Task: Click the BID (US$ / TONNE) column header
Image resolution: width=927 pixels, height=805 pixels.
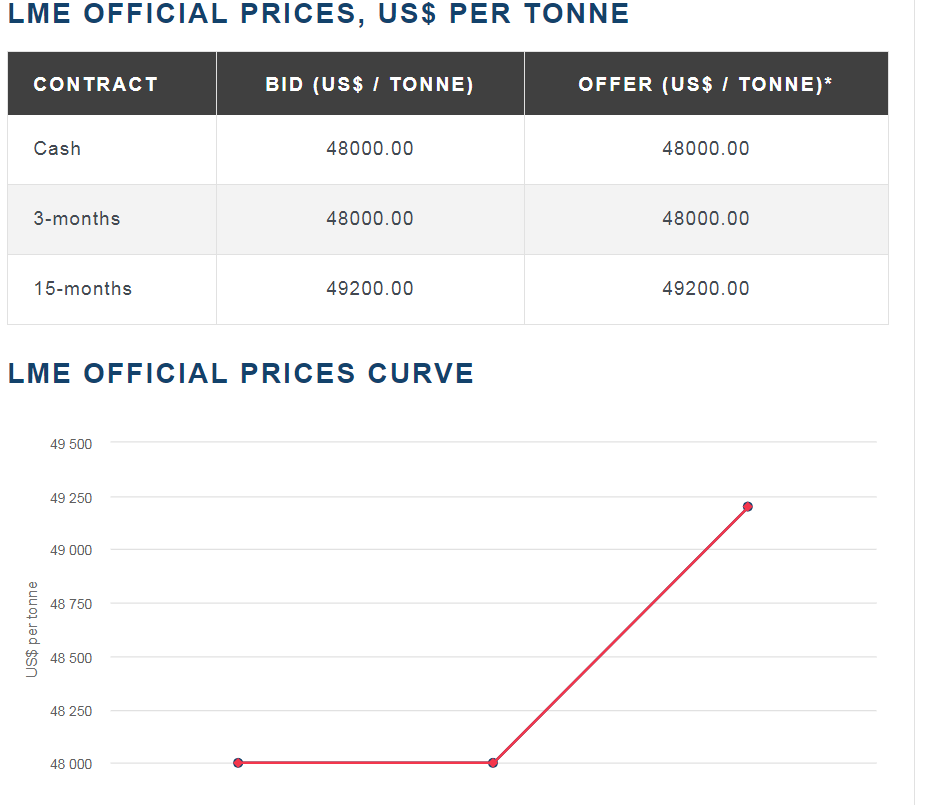Action: (370, 84)
